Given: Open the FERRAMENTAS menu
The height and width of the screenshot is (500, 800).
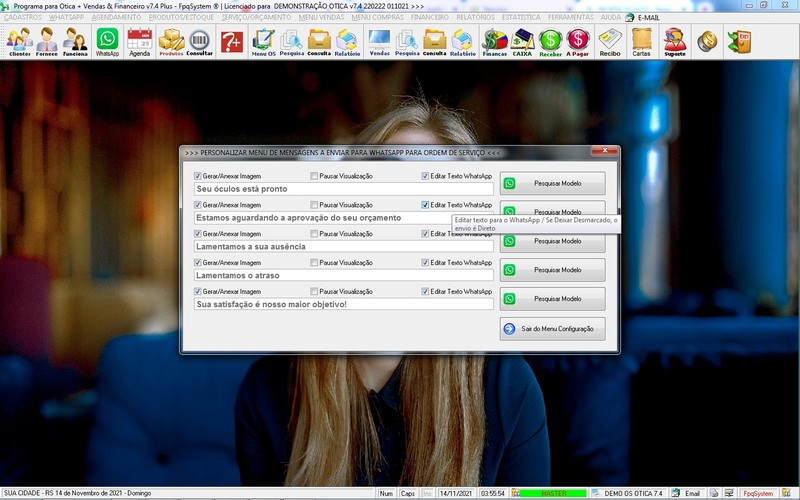Looking at the screenshot, I should pos(570,17).
